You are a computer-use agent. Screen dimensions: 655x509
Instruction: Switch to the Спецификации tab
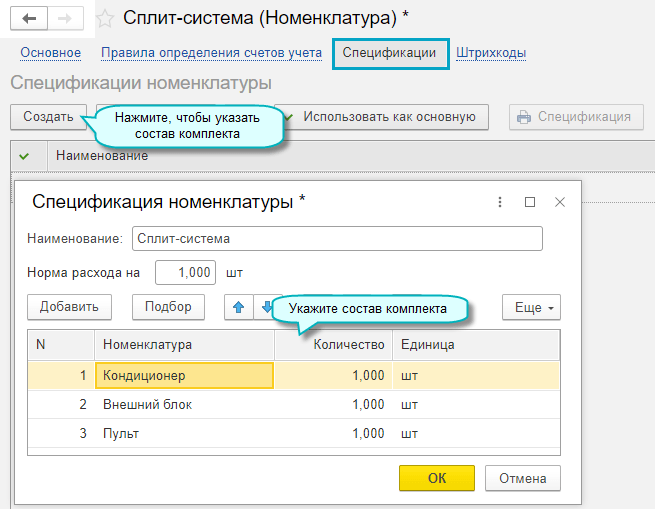(389, 53)
